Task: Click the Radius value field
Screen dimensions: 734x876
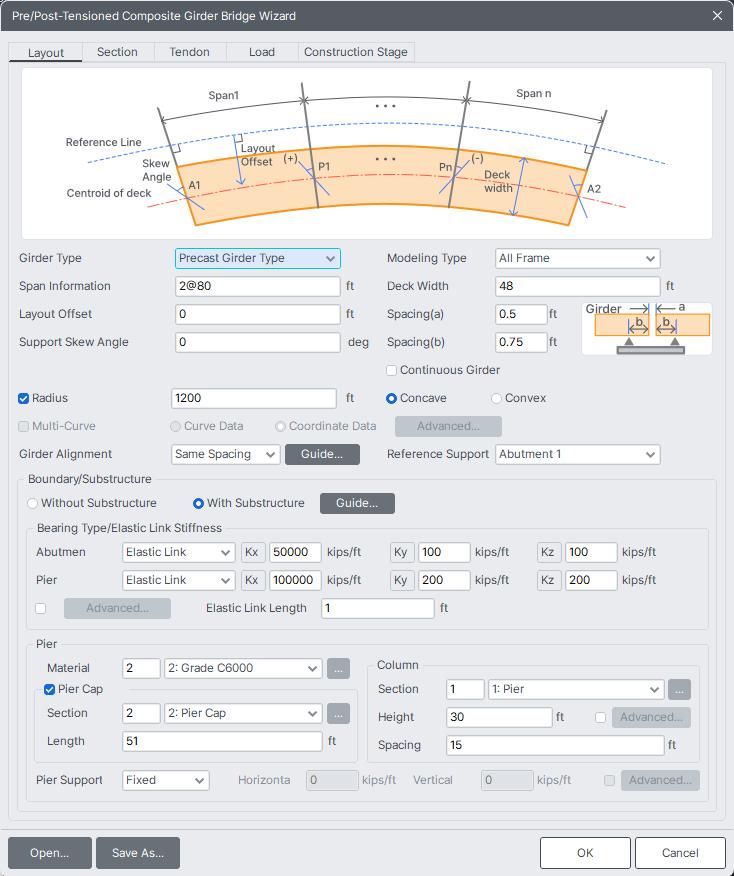Action: click(254, 398)
